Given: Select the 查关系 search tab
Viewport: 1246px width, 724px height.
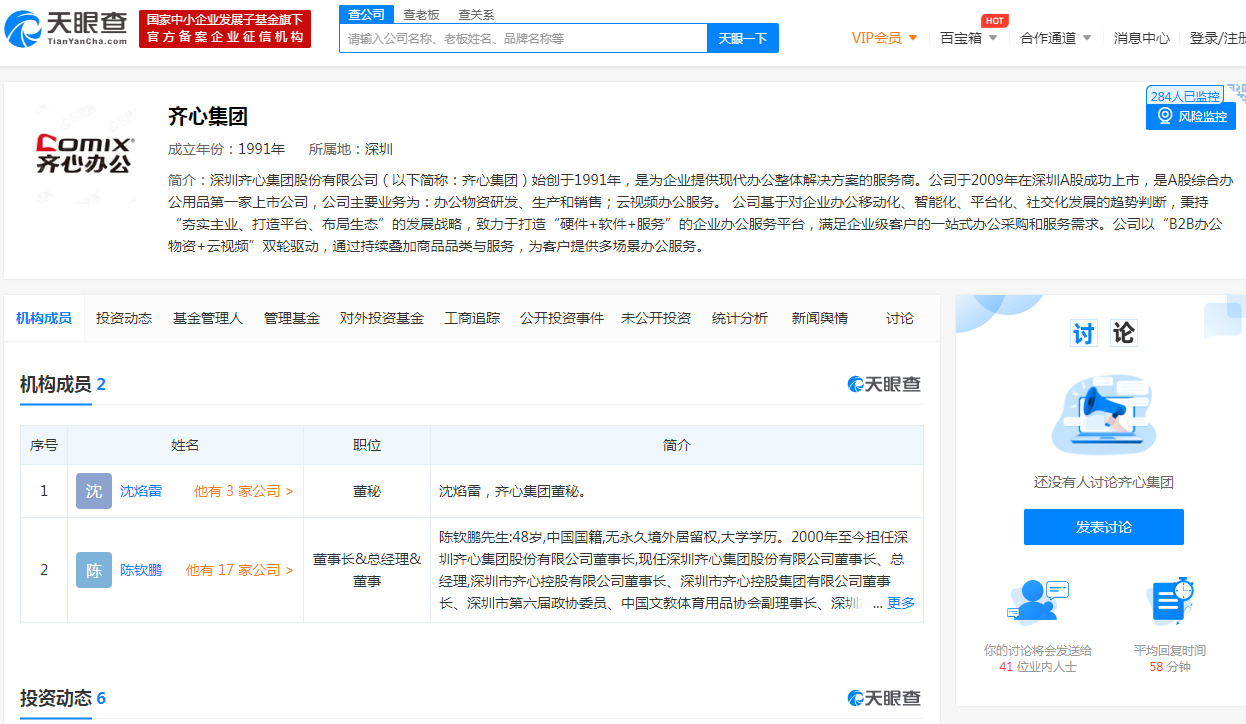Looking at the screenshot, I should pyautogui.click(x=476, y=15).
